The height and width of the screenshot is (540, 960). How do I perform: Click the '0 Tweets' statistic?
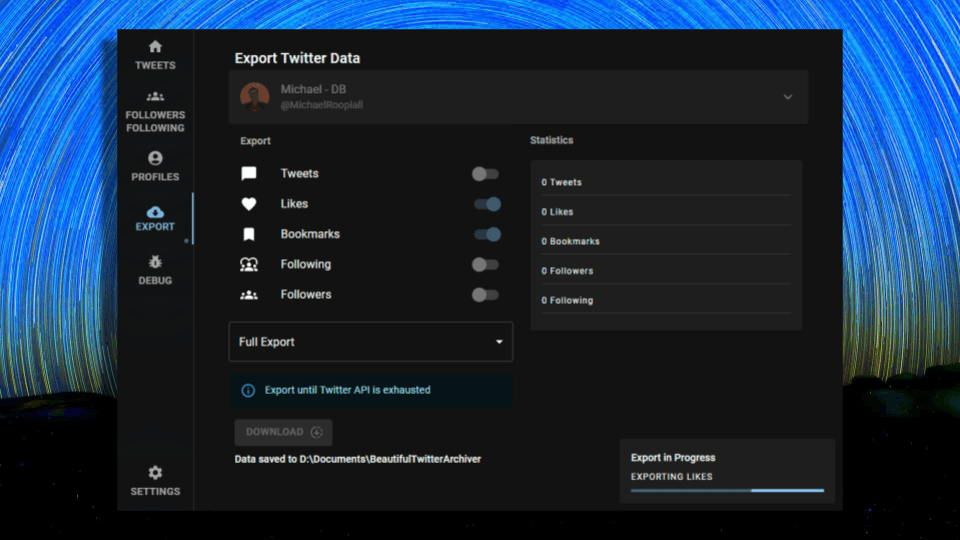(561, 182)
